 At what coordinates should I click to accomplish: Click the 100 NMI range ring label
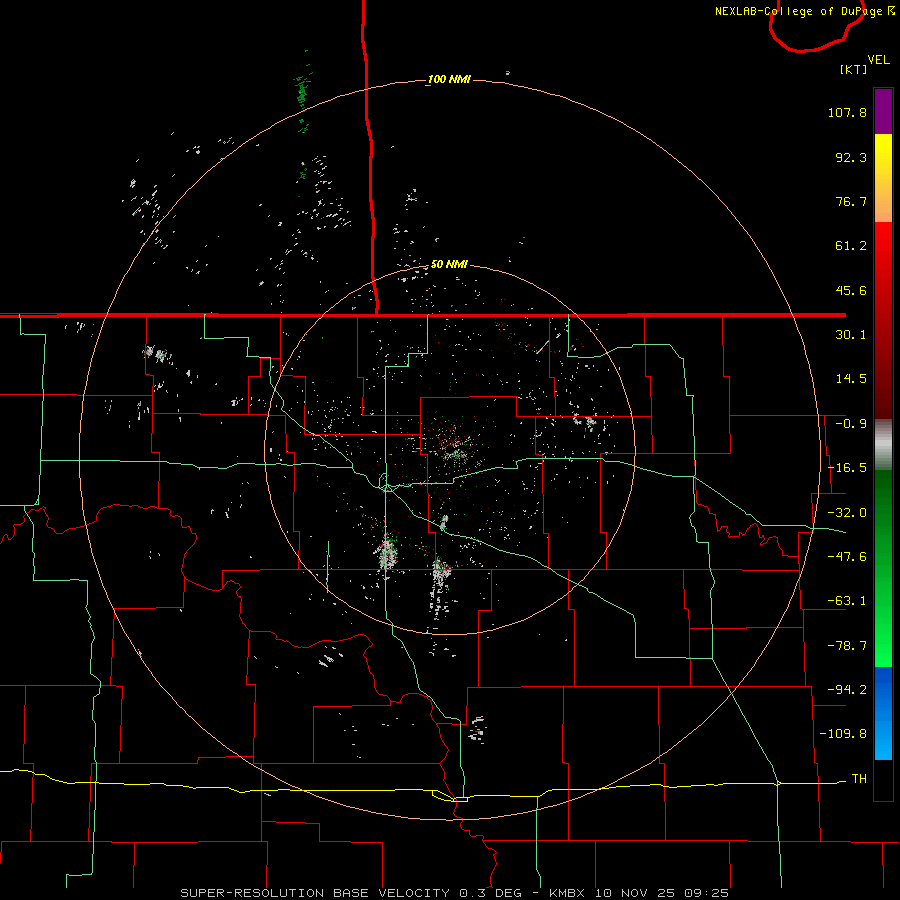(x=449, y=79)
